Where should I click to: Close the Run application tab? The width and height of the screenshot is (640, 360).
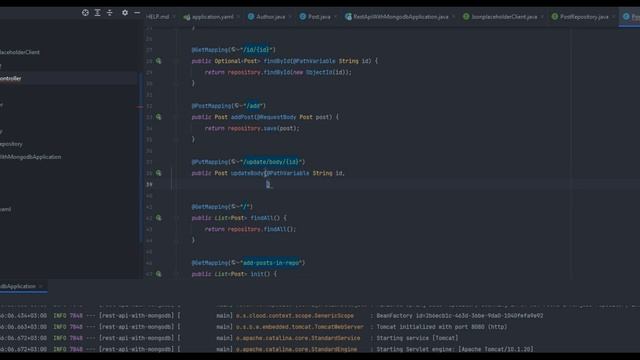(40, 286)
